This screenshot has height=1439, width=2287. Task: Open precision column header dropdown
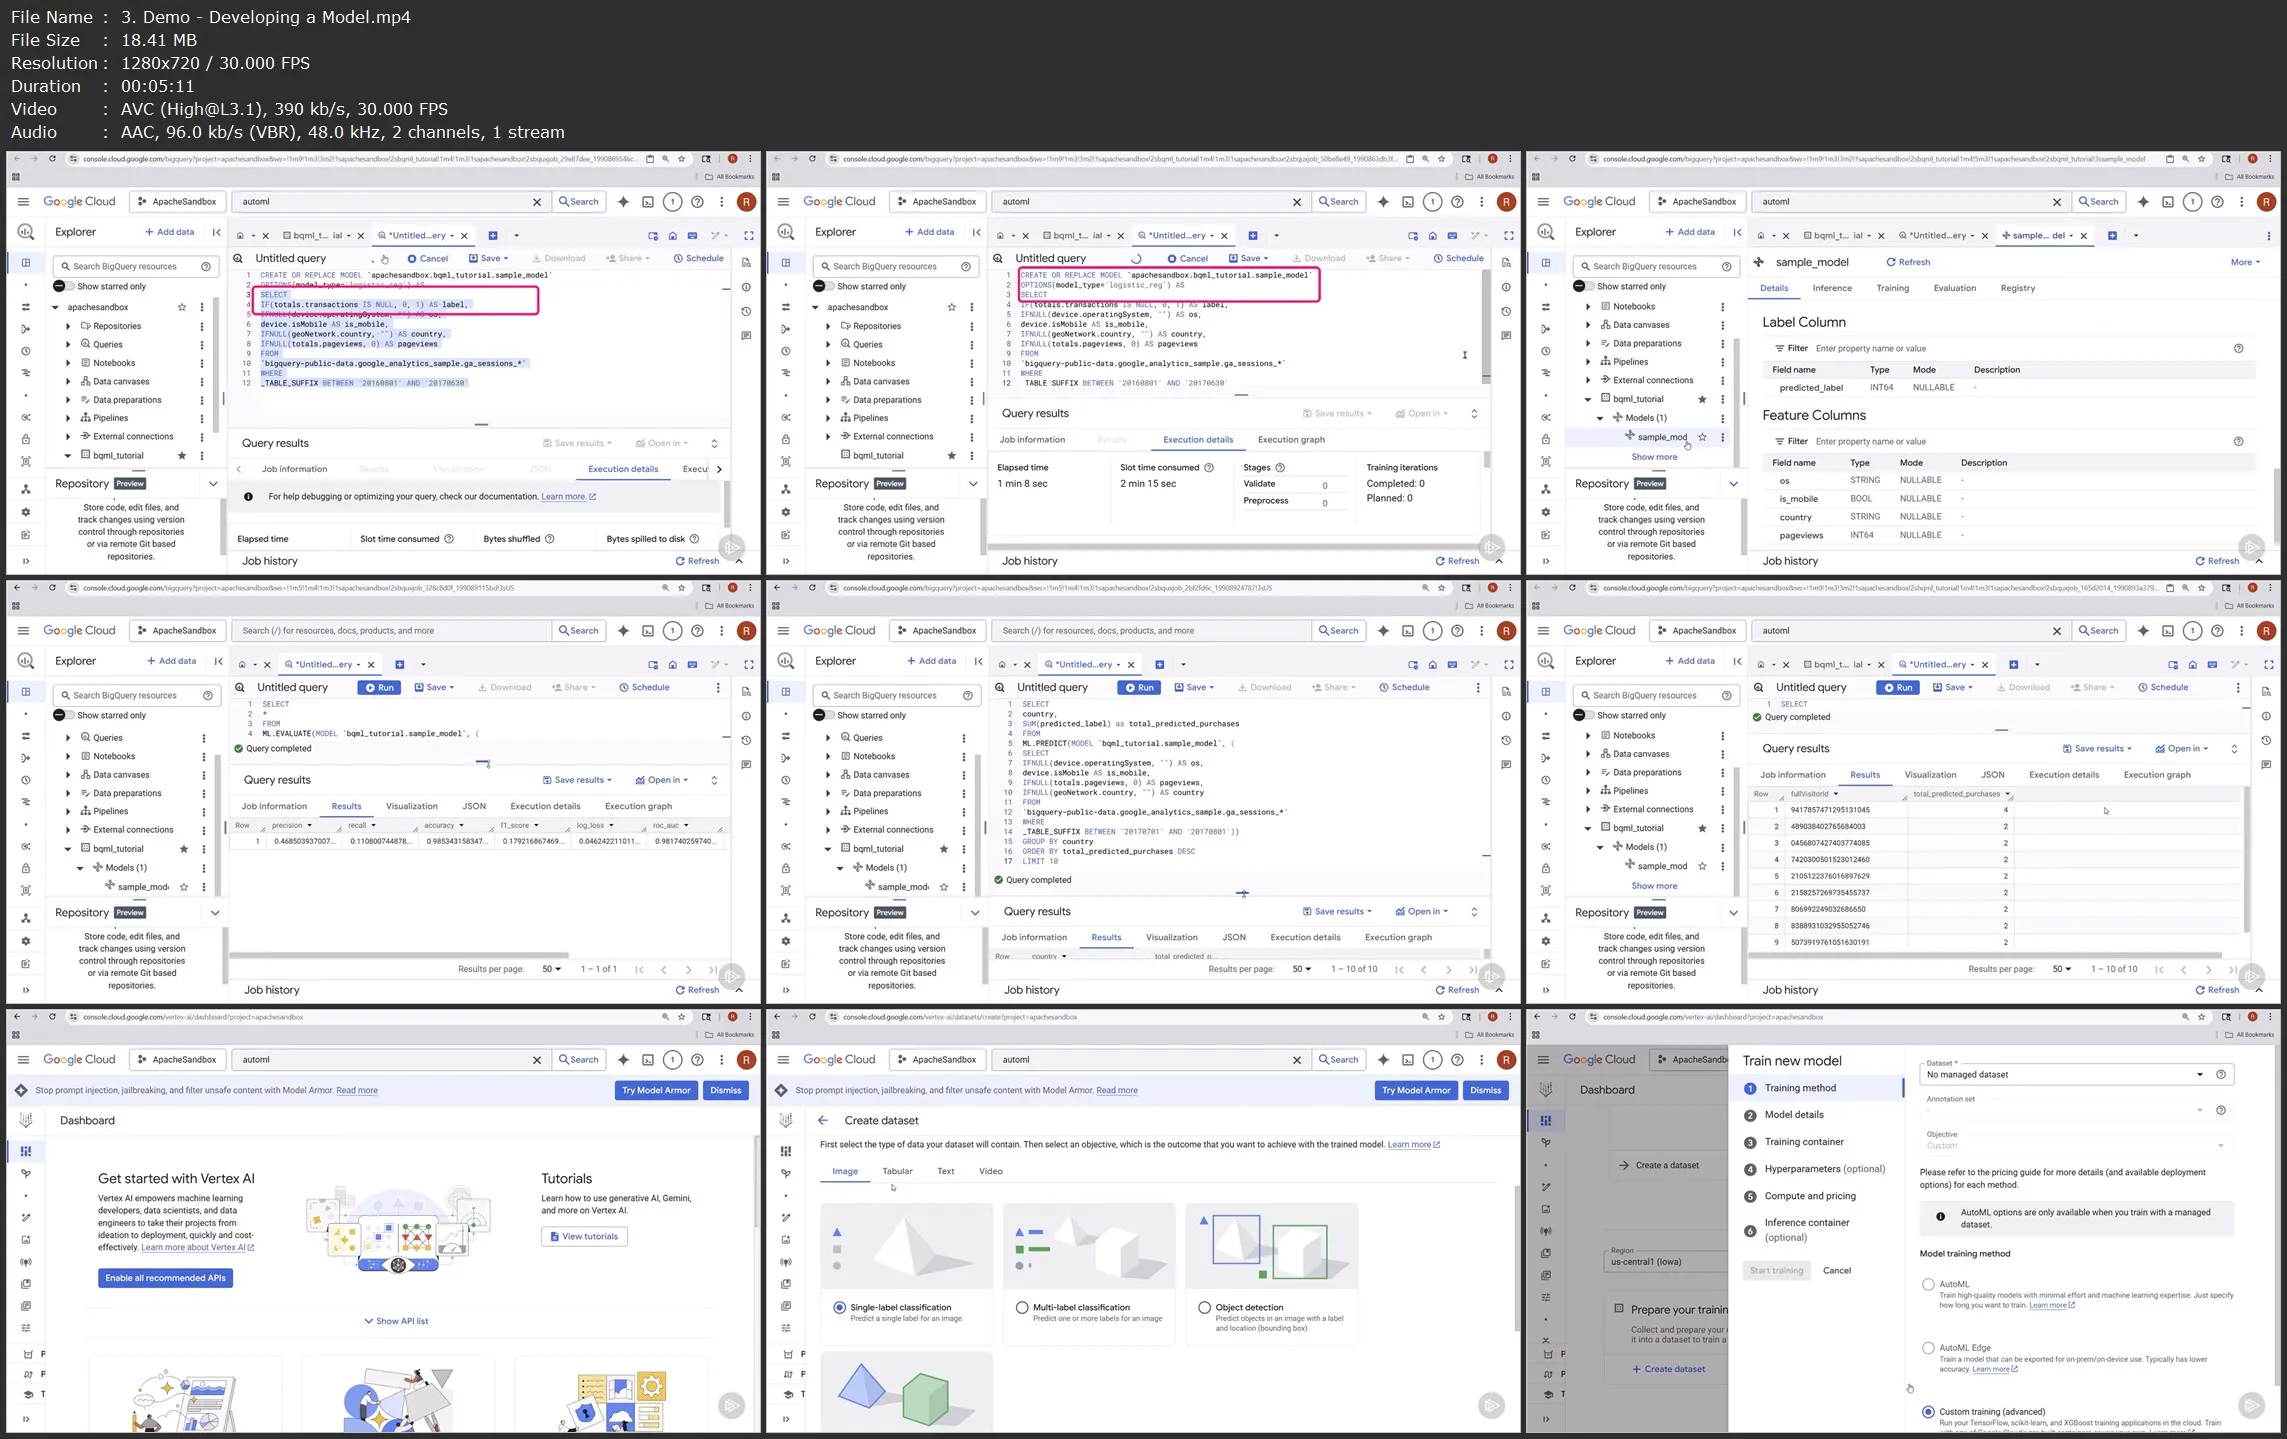click(x=310, y=826)
